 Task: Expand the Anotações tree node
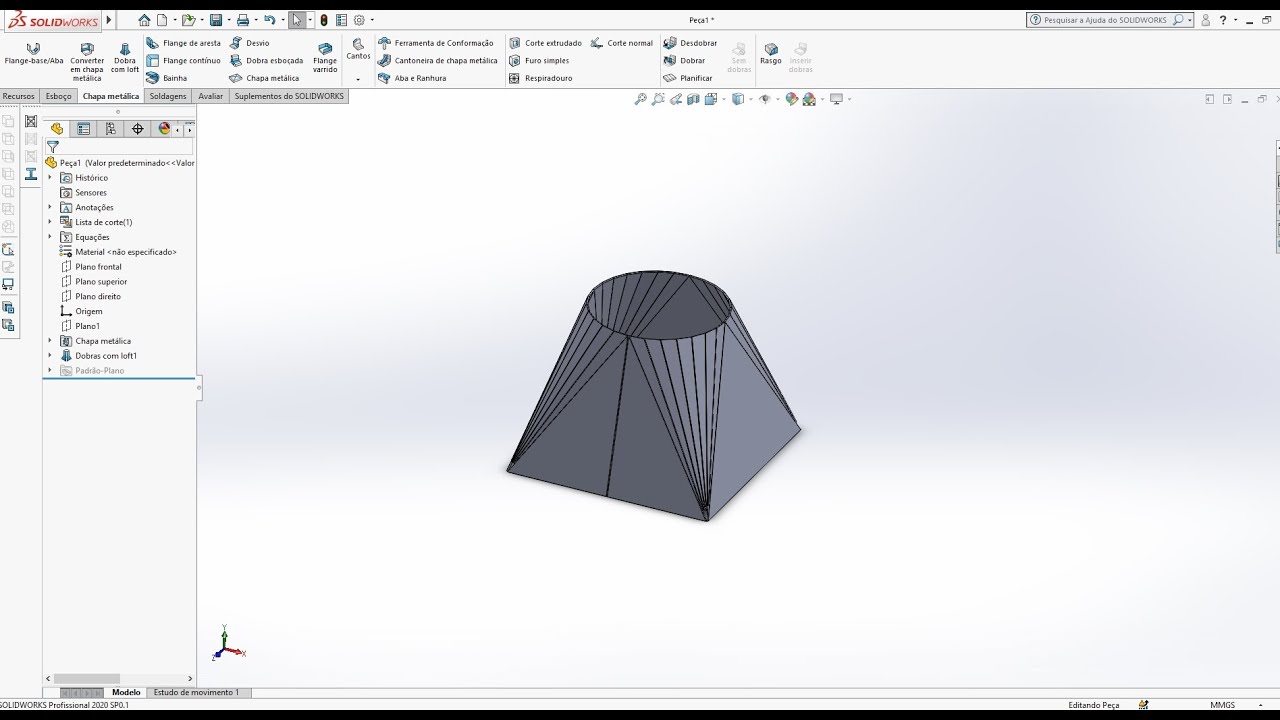(50, 207)
